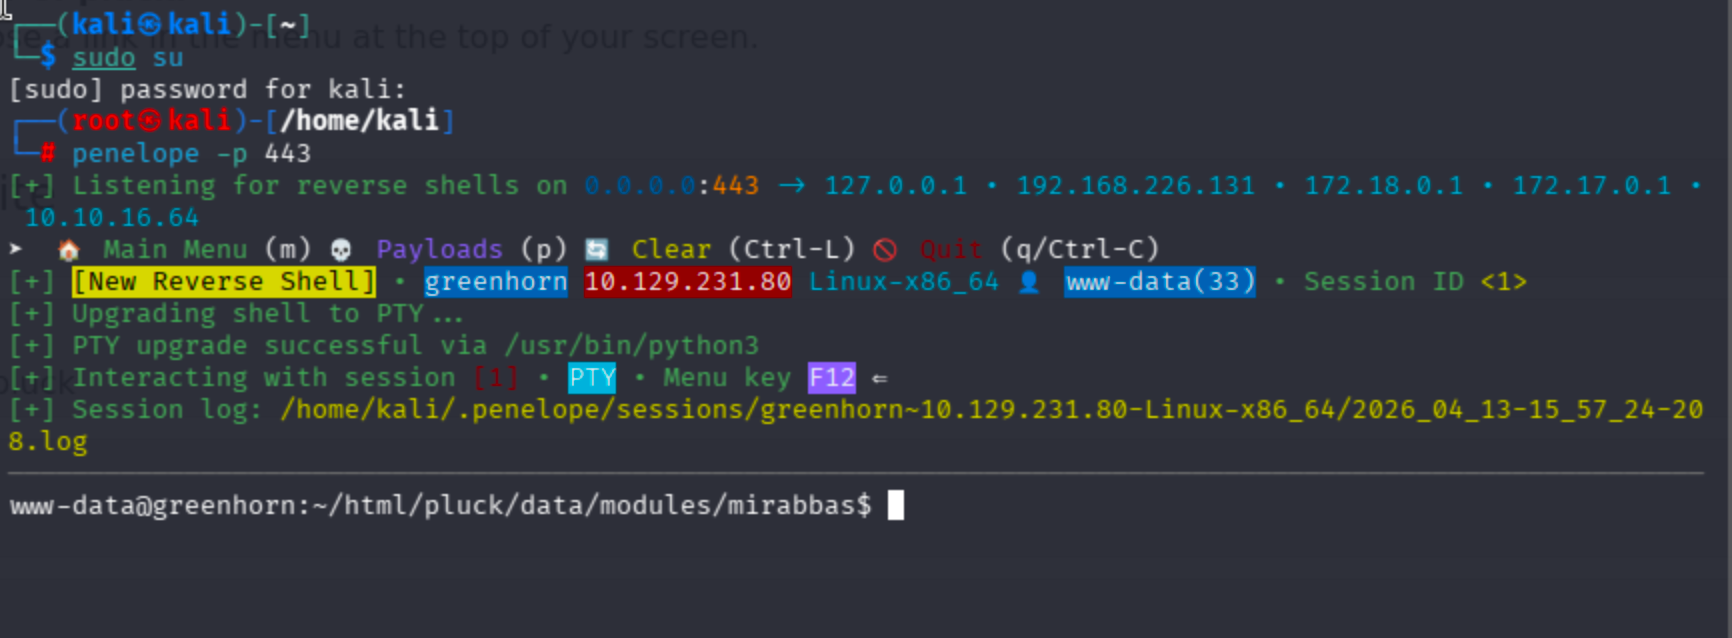The width and height of the screenshot is (1732, 638).
Task: Click the purple F12 menu key badge
Action: click(832, 378)
